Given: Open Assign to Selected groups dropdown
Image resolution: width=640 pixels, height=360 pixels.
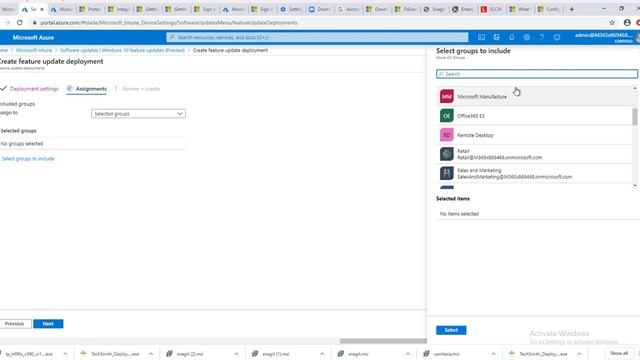Looking at the screenshot, I should point(138,113).
